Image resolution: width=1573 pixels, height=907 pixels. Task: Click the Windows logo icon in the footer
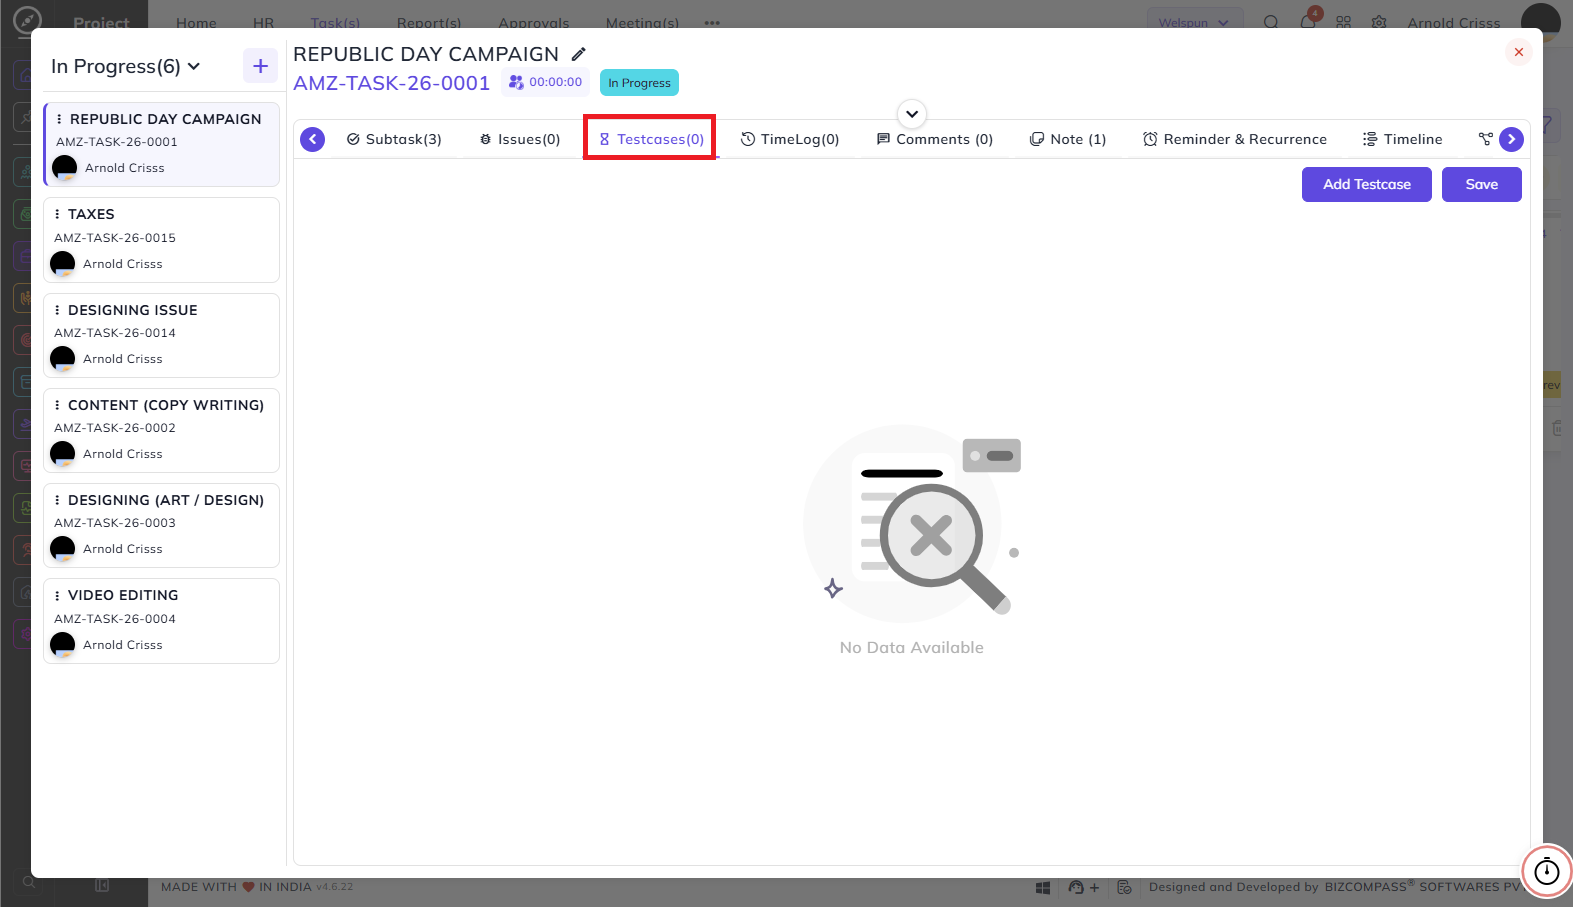click(x=1043, y=887)
